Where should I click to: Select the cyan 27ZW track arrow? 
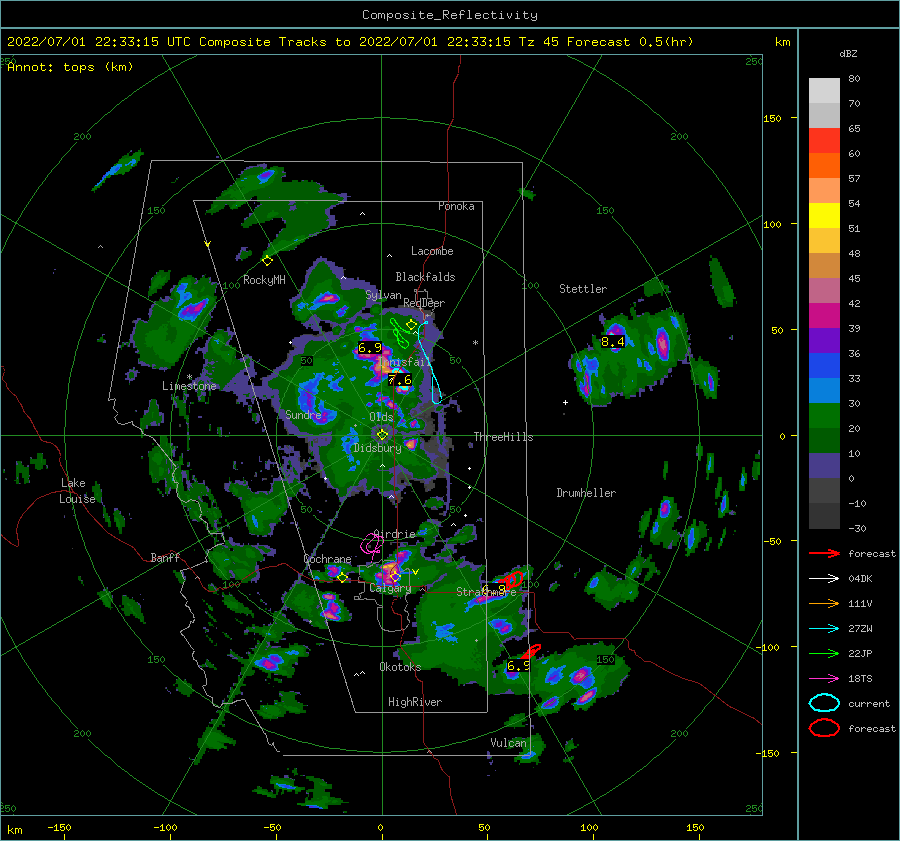824,629
